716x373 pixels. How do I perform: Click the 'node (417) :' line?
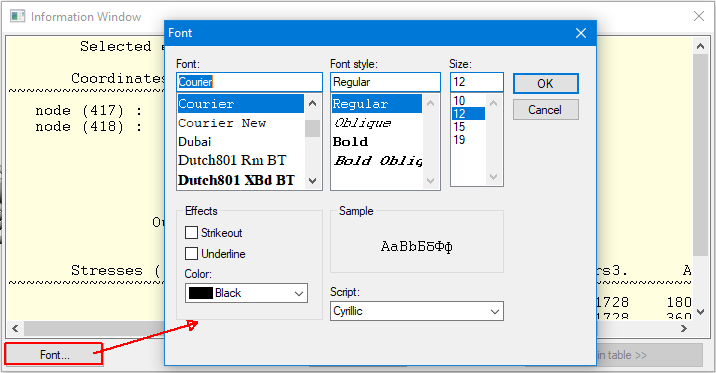click(x=89, y=110)
